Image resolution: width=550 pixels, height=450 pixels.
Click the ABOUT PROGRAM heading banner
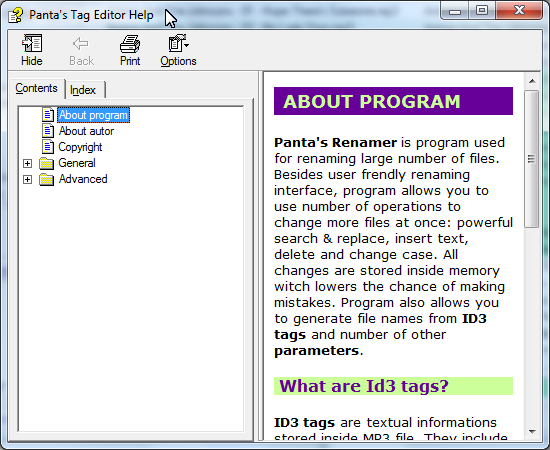[393, 101]
